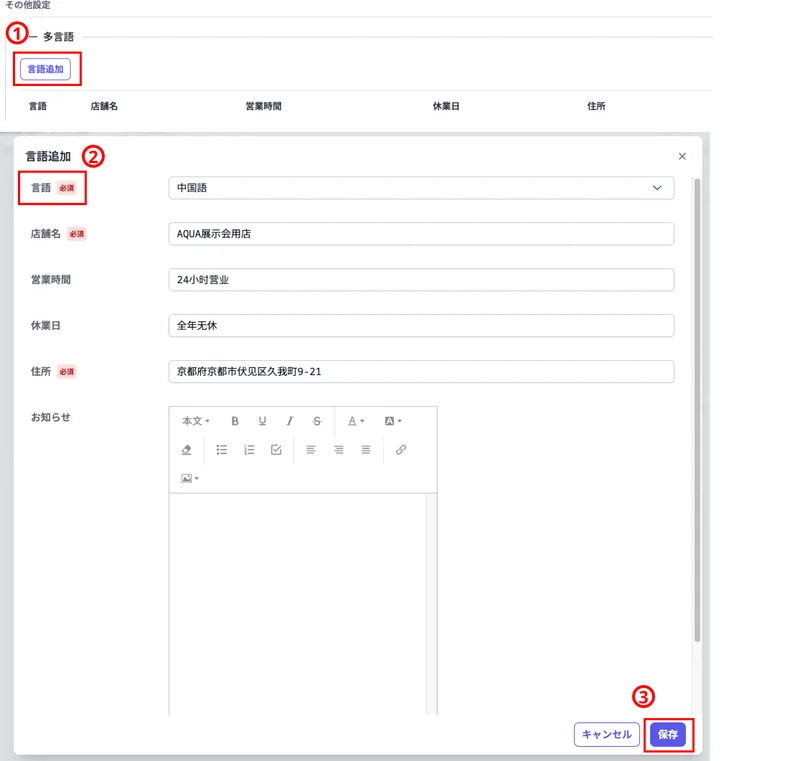The height and width of the screenshot is (761, 800).
Task: Insert an image into the お知らせ field
Action: pyautogui.click(x=188, y=477)
